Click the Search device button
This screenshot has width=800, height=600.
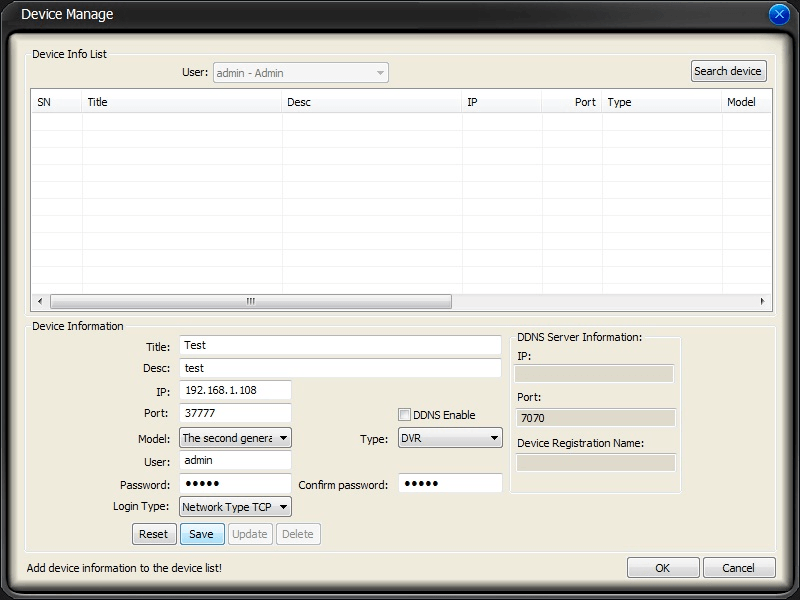[728, 71]
